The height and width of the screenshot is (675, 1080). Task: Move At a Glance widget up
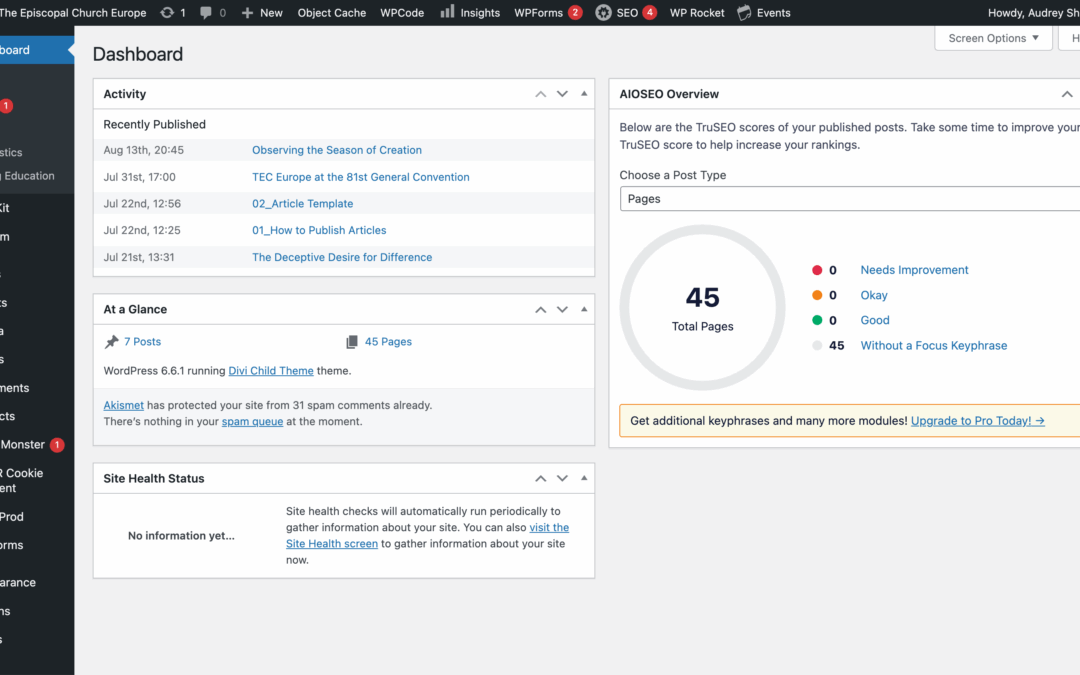pos(541,309)
